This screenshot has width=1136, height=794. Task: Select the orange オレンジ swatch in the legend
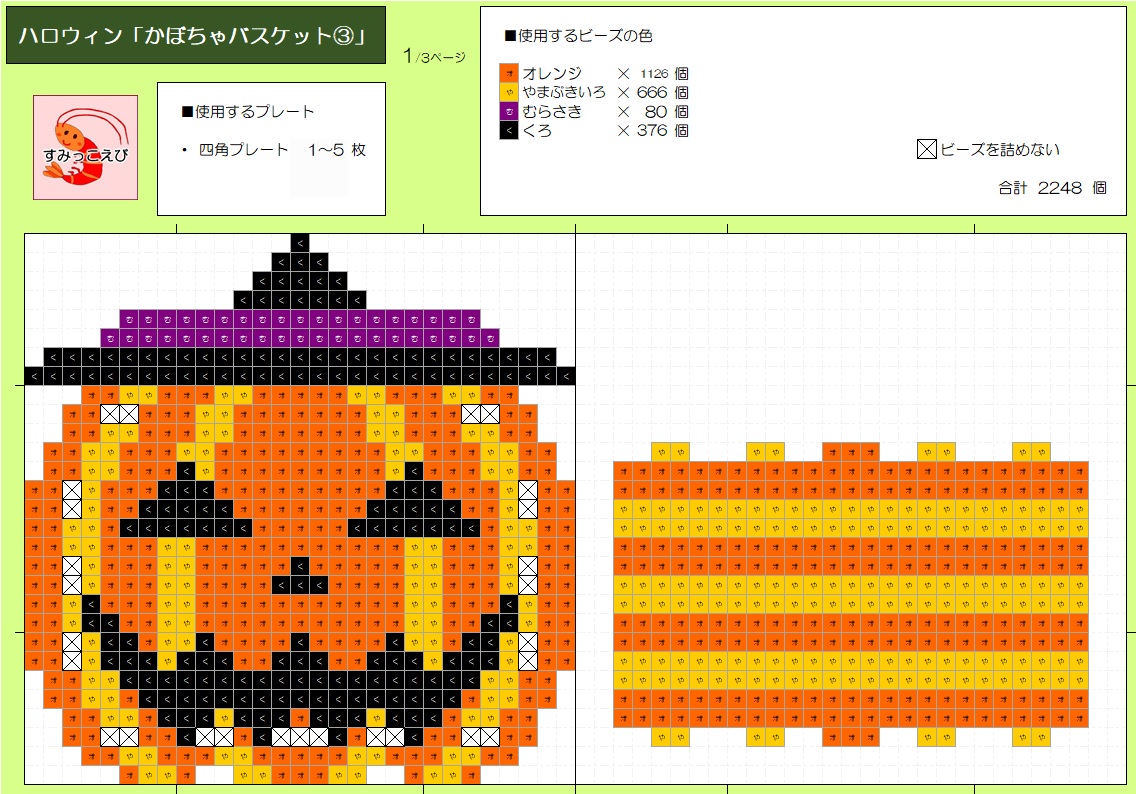509,73
